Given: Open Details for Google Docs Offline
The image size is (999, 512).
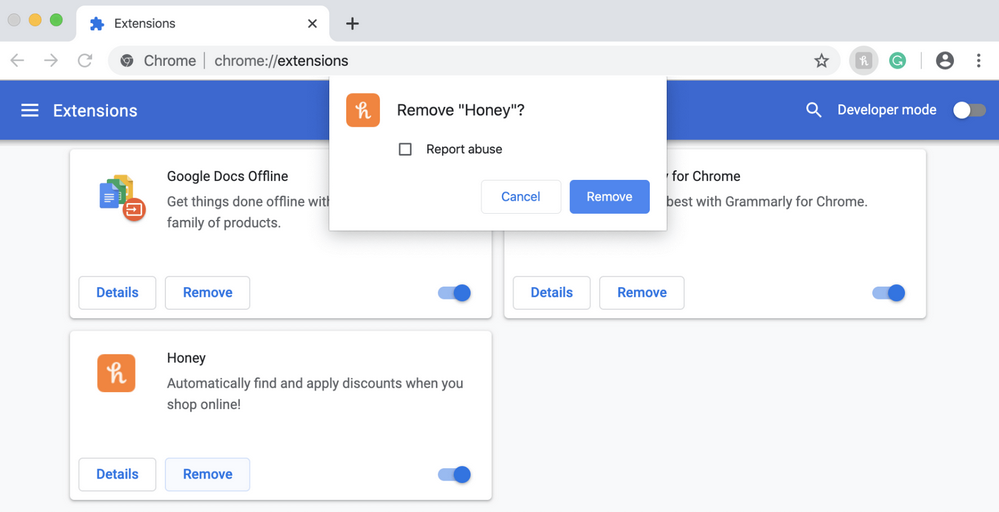Looking at the screenshot, I should (117, 293).
